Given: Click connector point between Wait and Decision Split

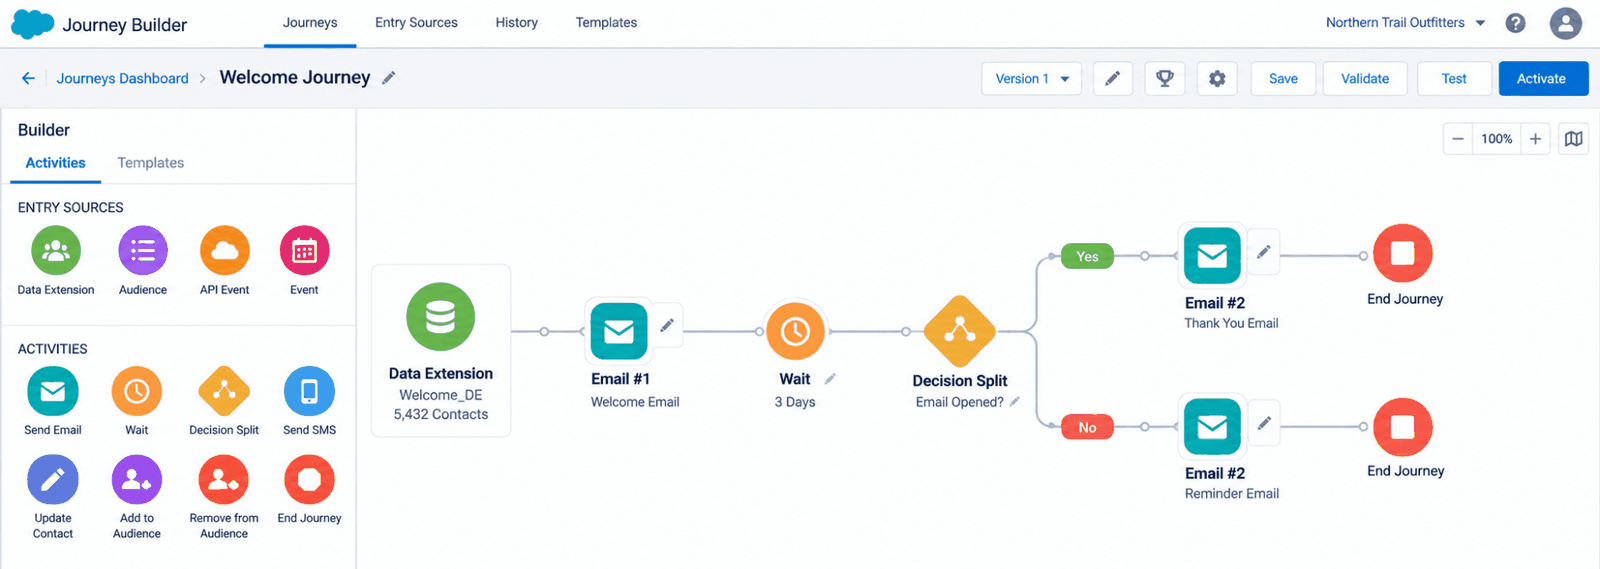Looking at the screenshot, I should (905, 331).
